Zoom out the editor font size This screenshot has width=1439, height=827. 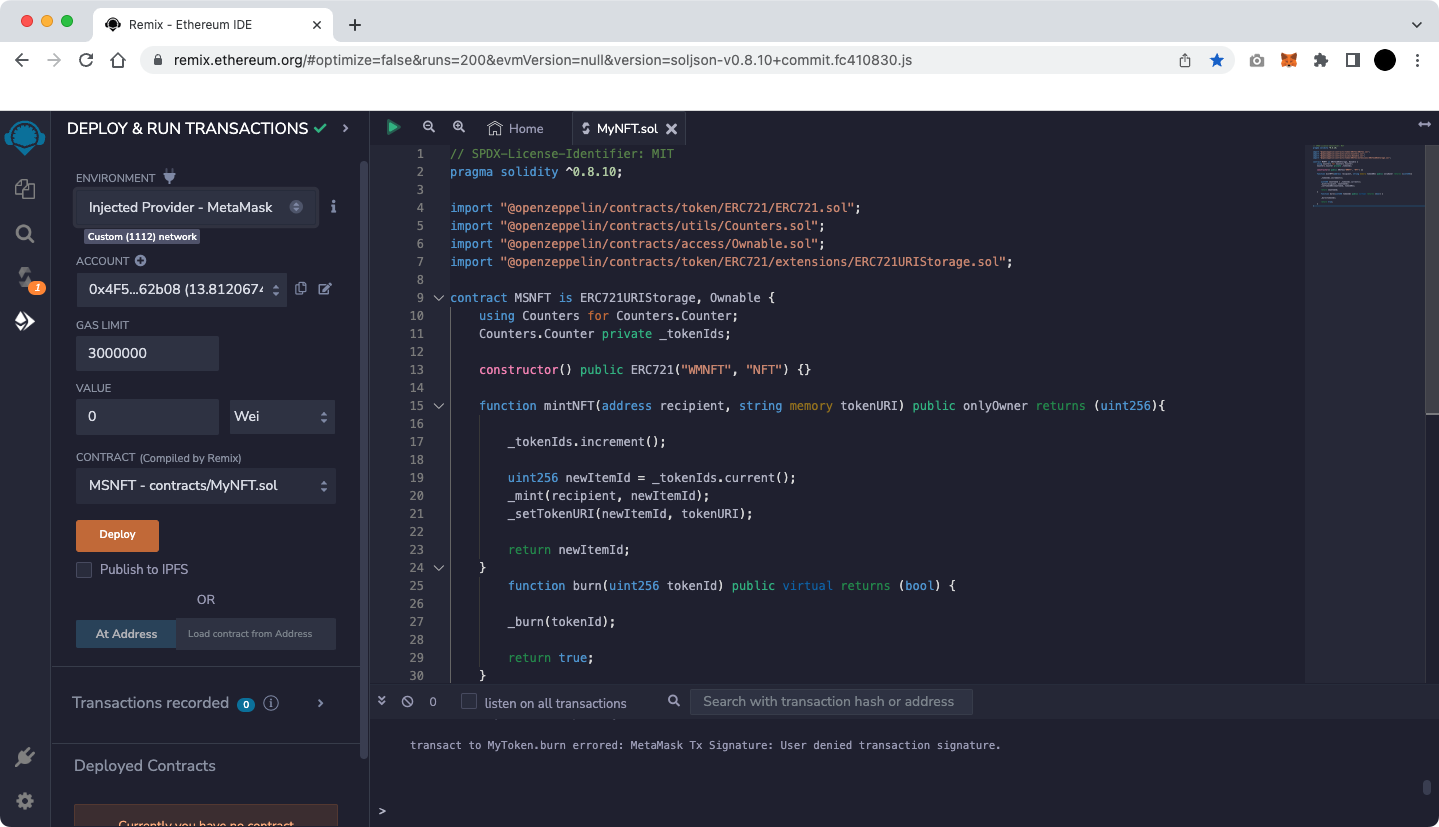tap(429, 127)
